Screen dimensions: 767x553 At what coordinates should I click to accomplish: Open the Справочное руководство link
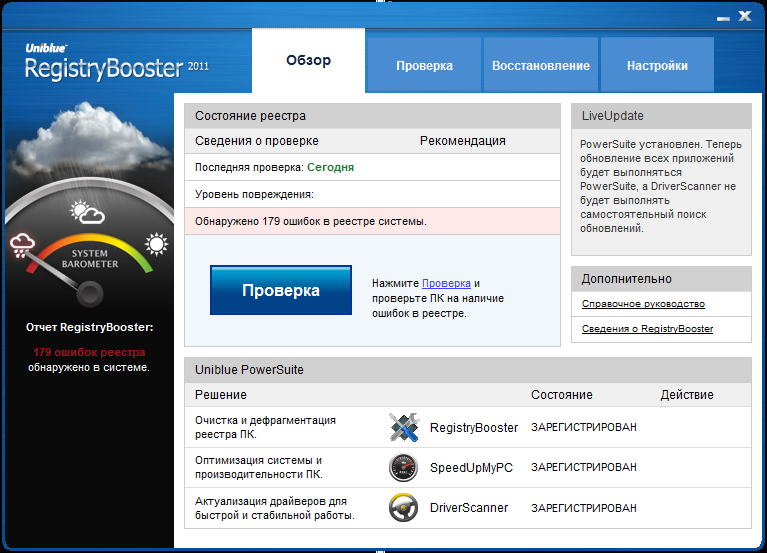tap(643, 304)
